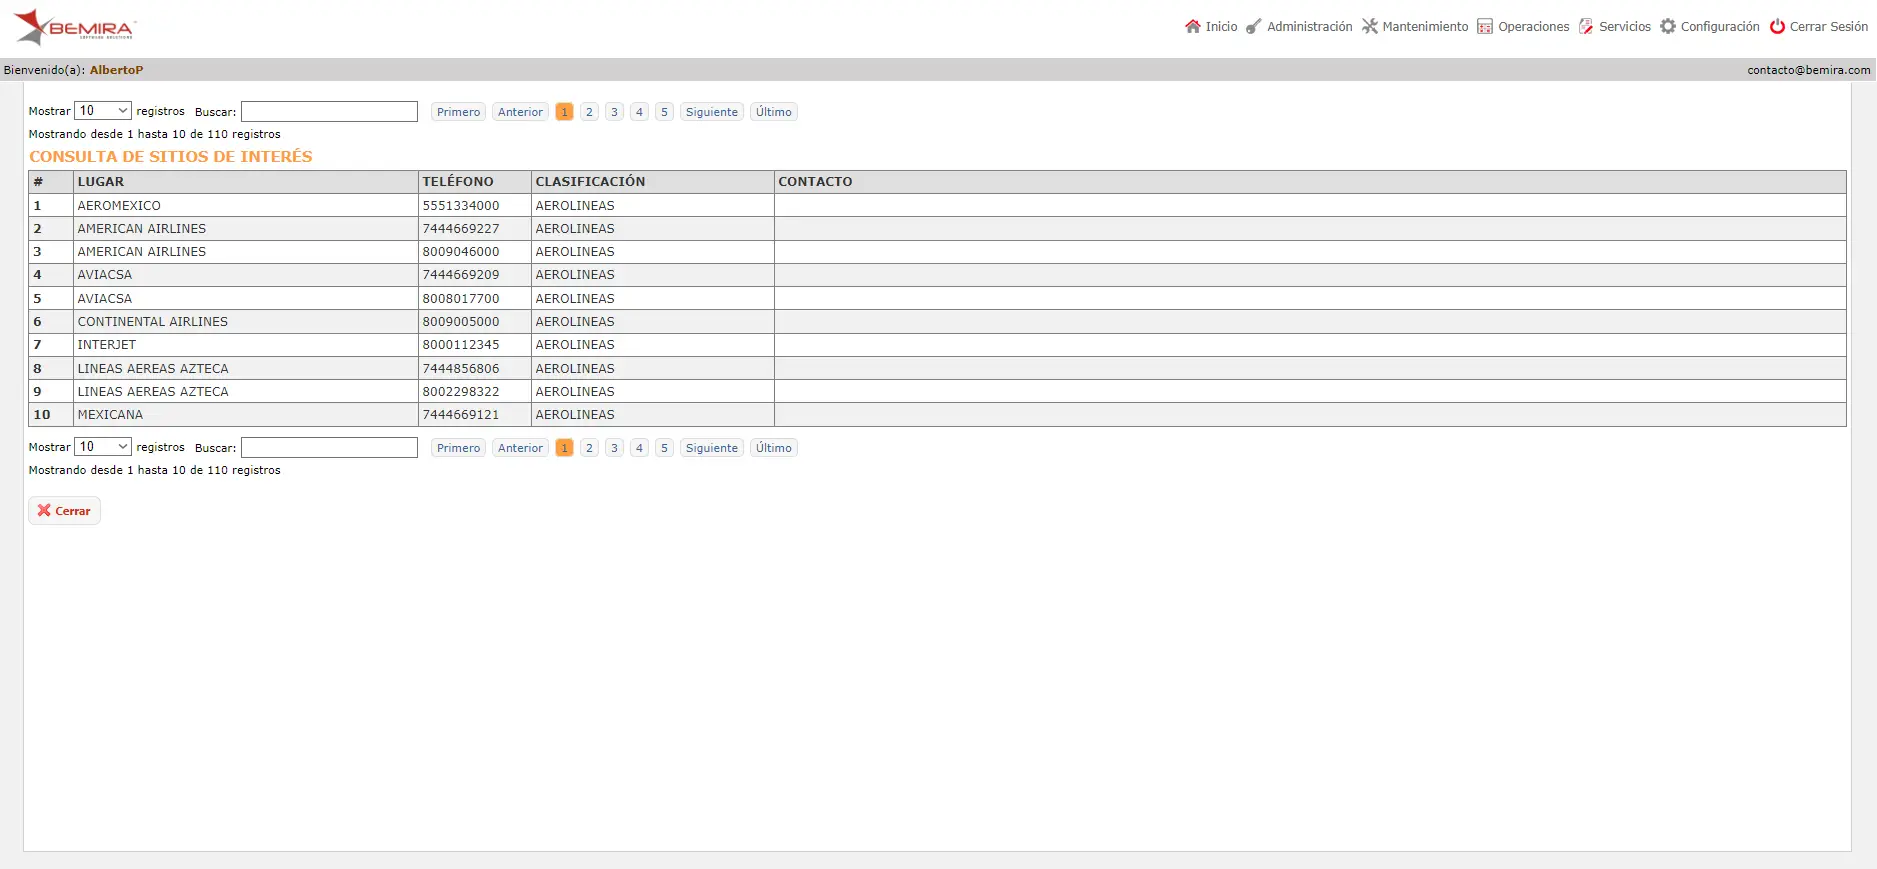Click phone number 8008017700
The image size is (1877, 869).
461,299
